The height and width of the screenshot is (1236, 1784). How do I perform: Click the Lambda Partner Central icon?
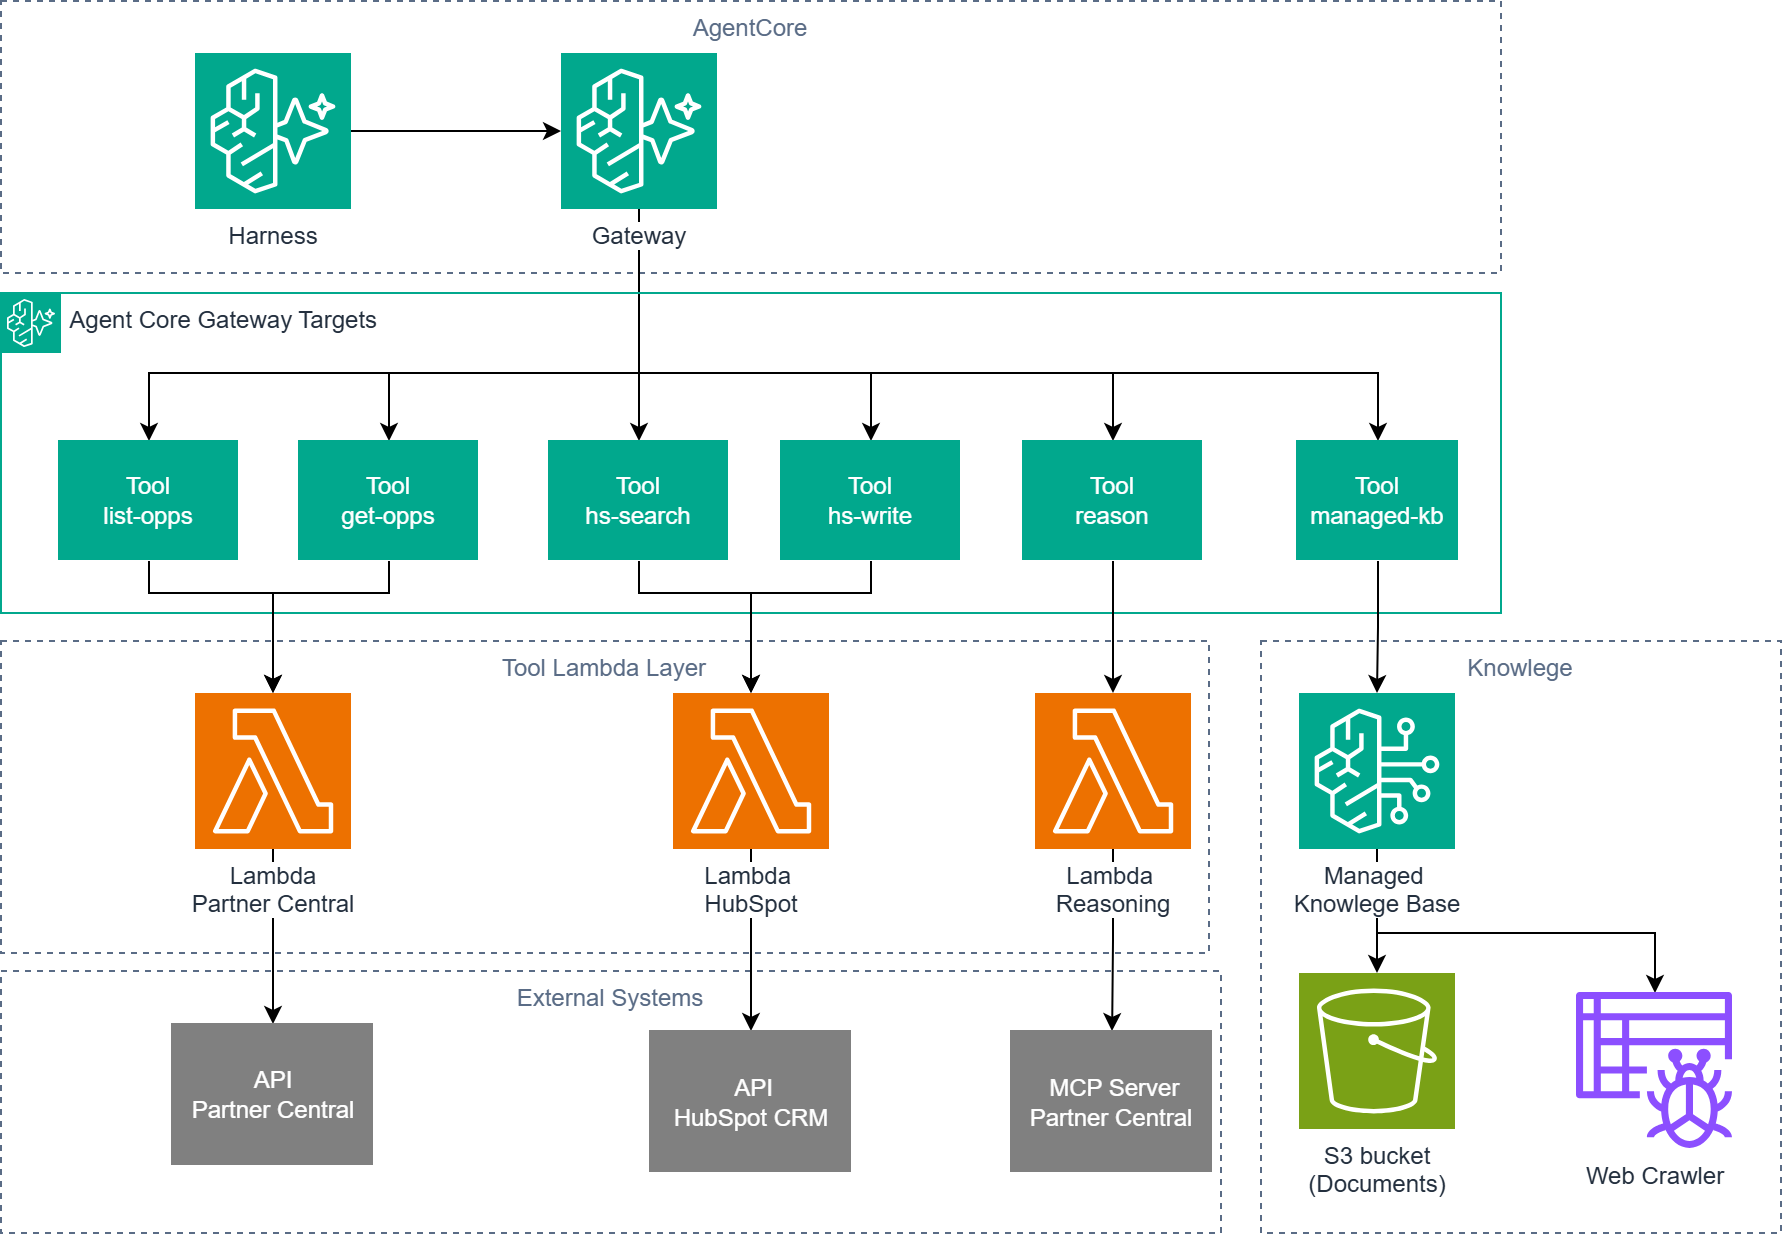(x=273, y=771)
